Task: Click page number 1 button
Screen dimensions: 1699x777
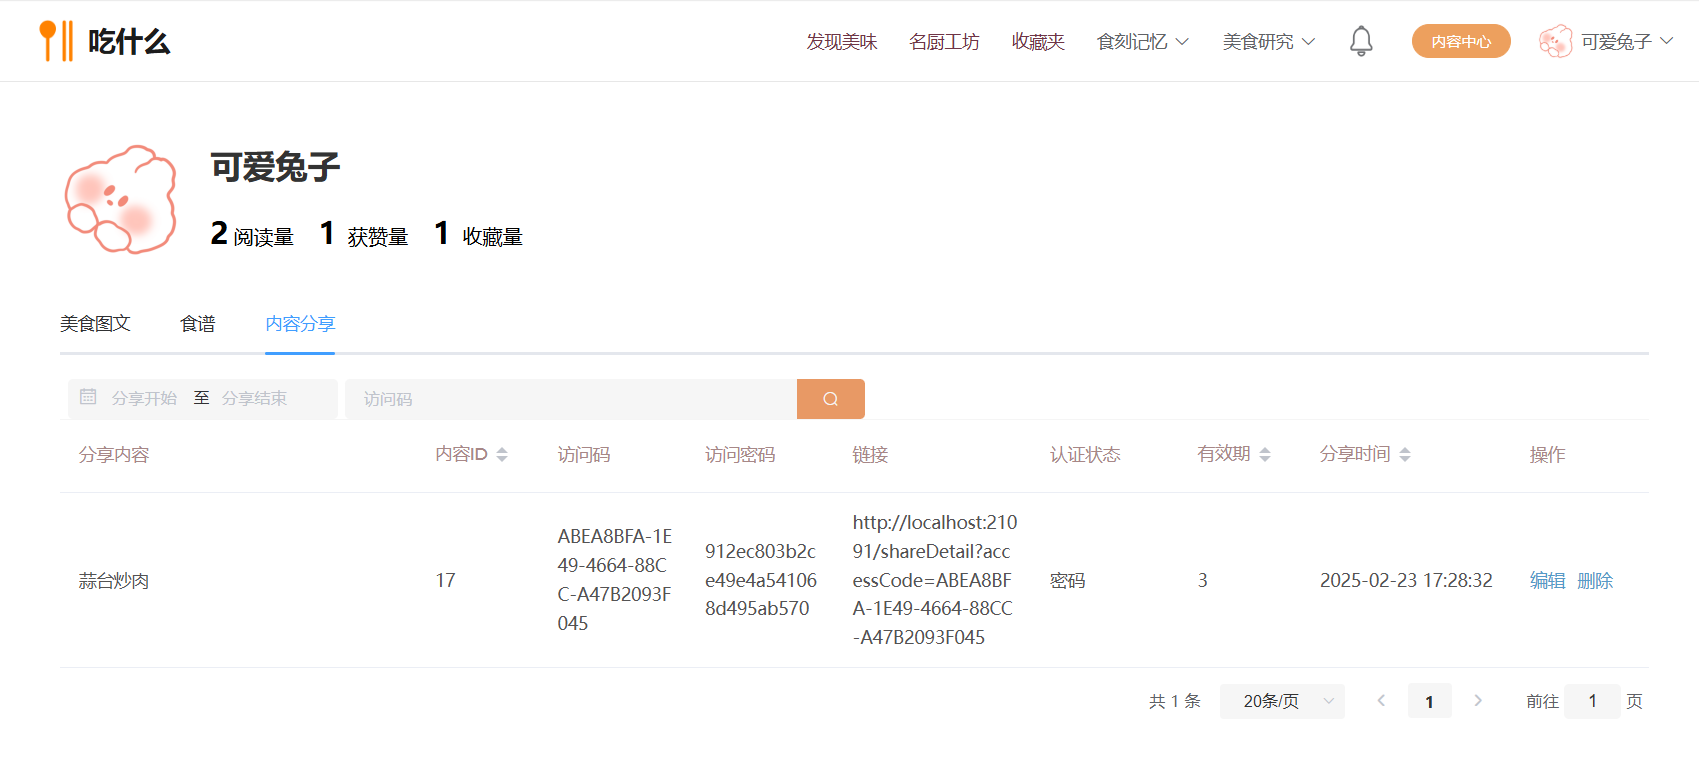Action: pos(1429,701)
